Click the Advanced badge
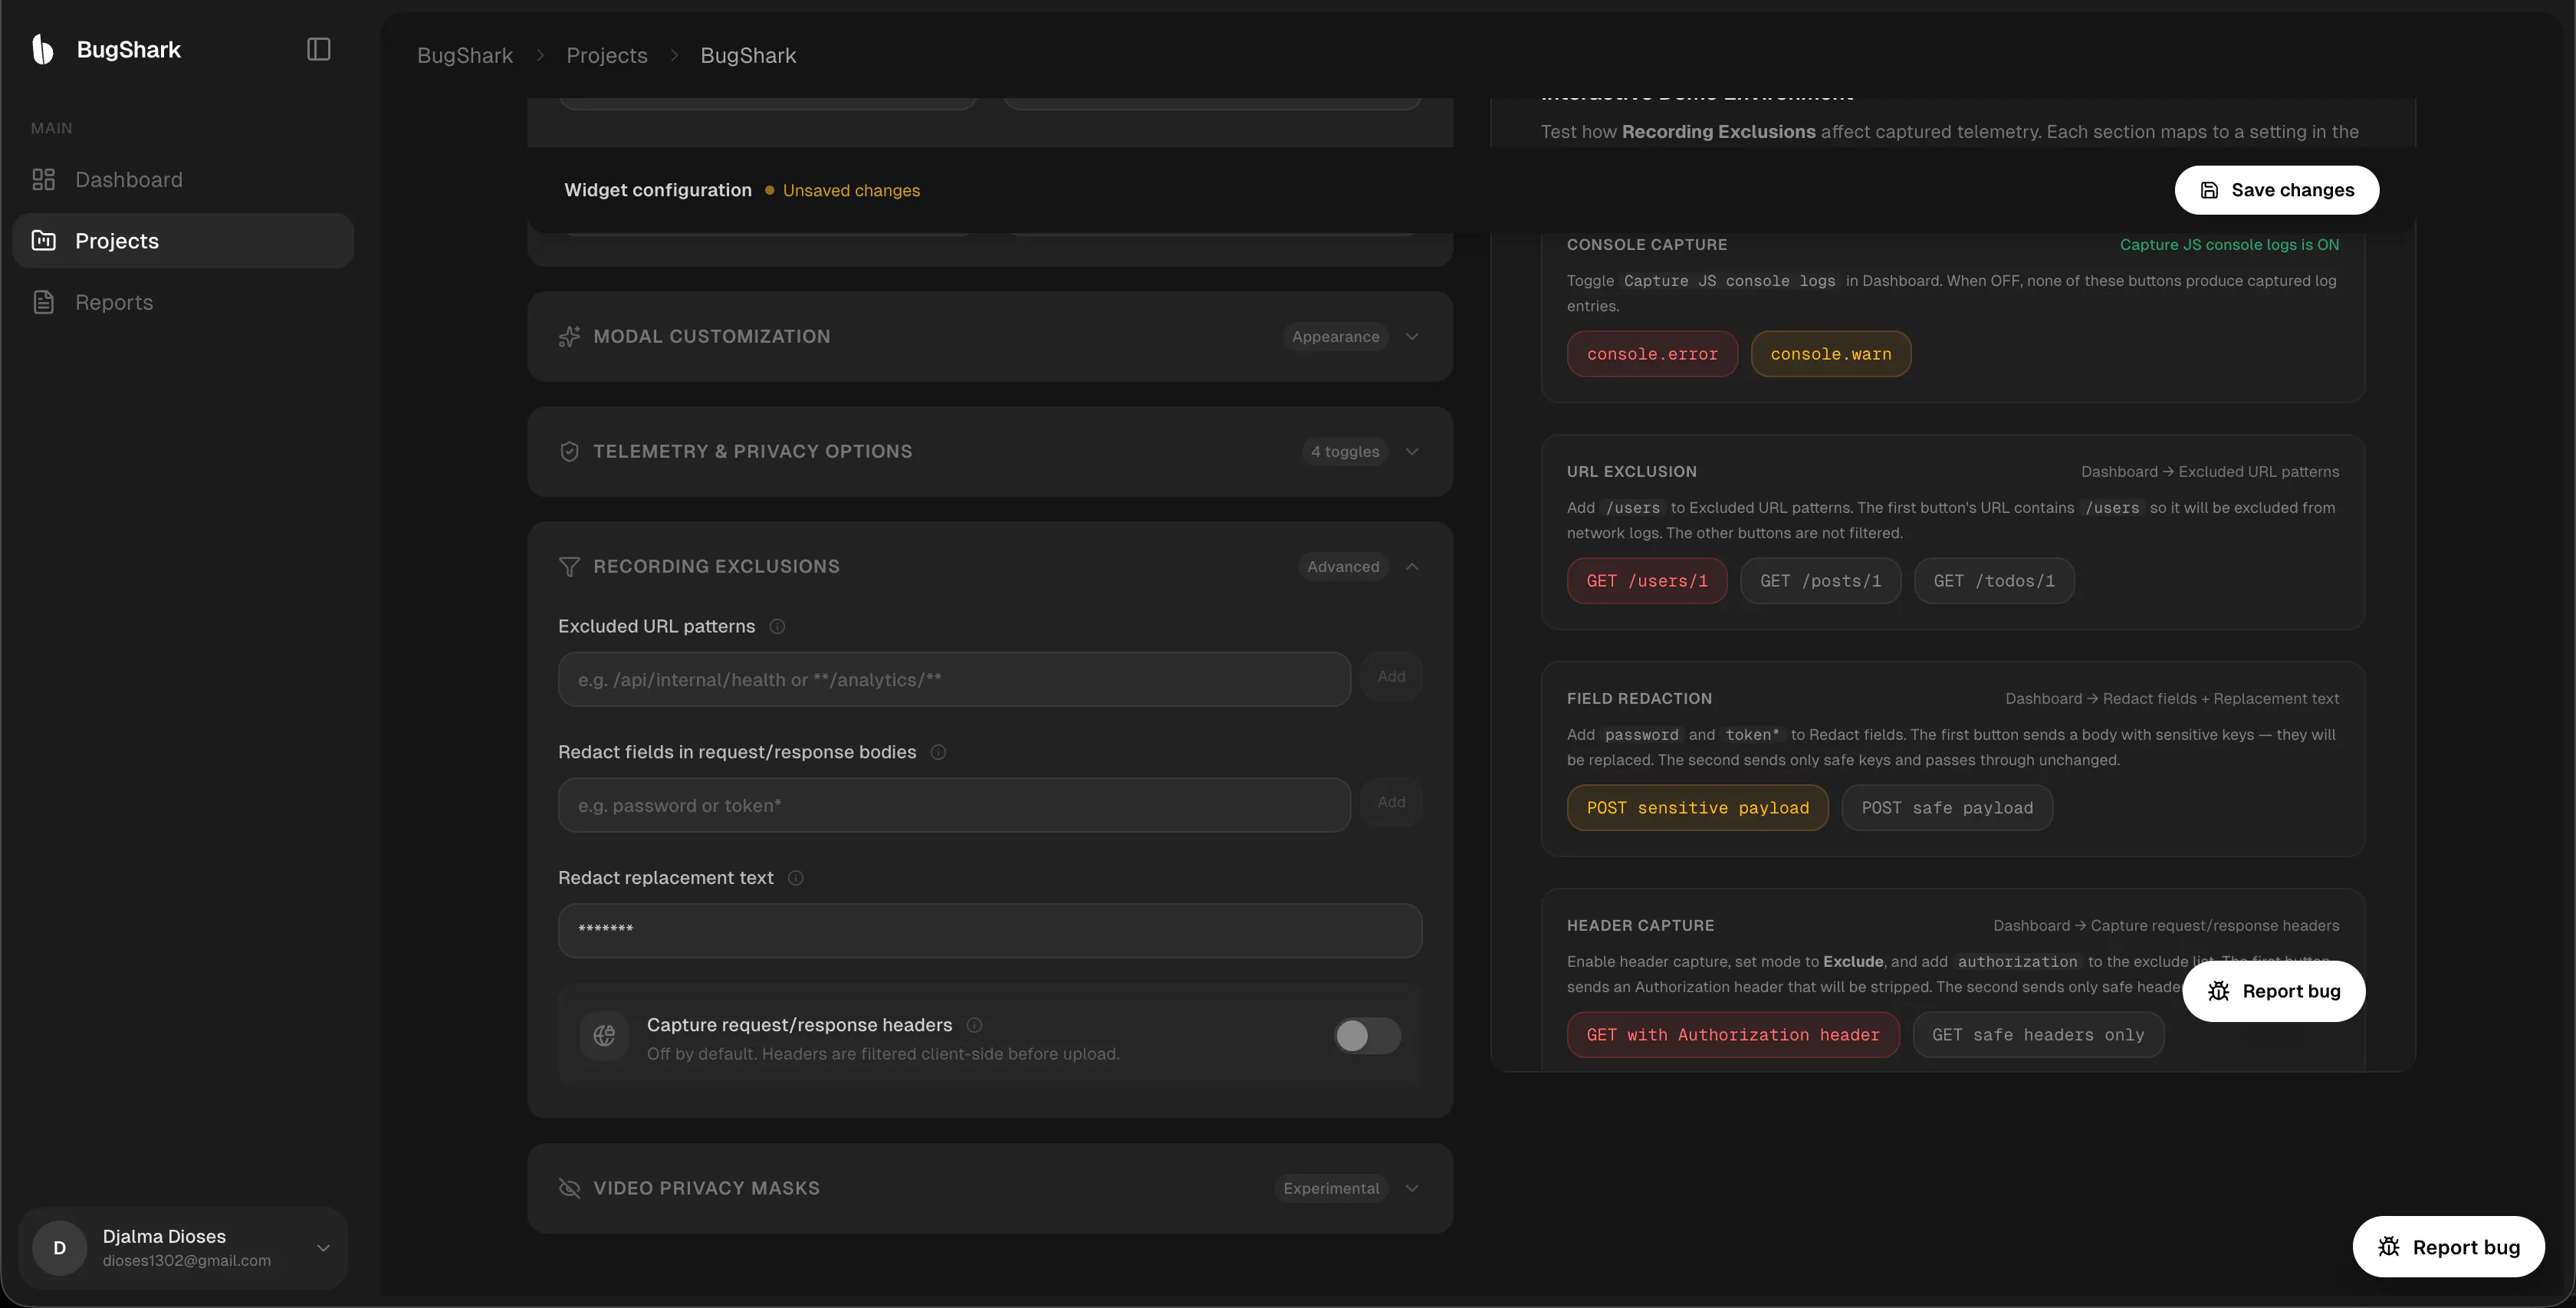2576x1308 pixels. click(x=1343, y=567)
